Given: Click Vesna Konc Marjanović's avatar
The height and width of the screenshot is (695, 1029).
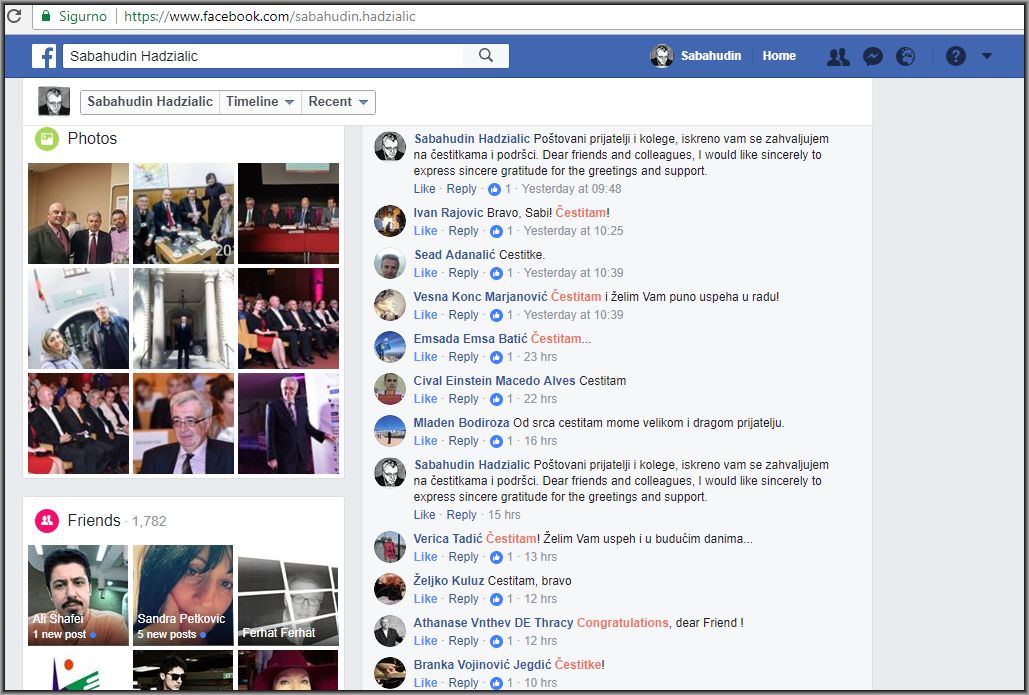Looking at the screenshot, I should click(x=390, y=305).
